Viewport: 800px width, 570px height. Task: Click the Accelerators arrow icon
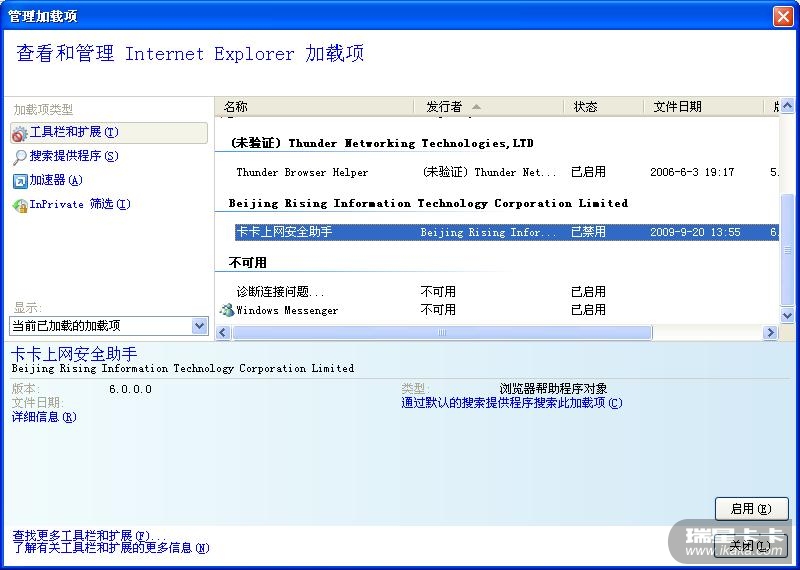(20, 181)
